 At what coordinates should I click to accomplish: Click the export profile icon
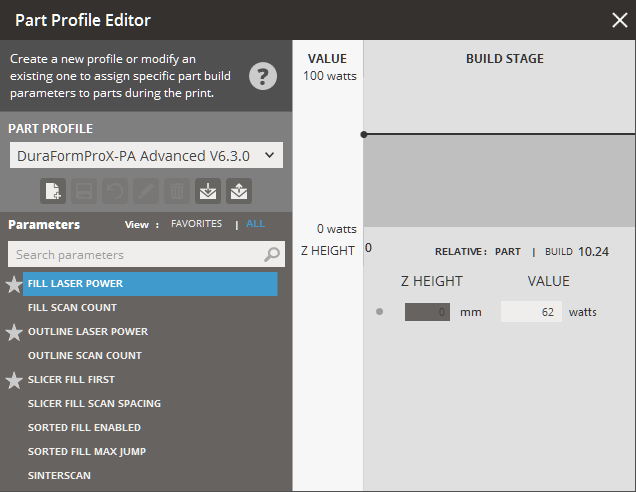coord(239,191)
